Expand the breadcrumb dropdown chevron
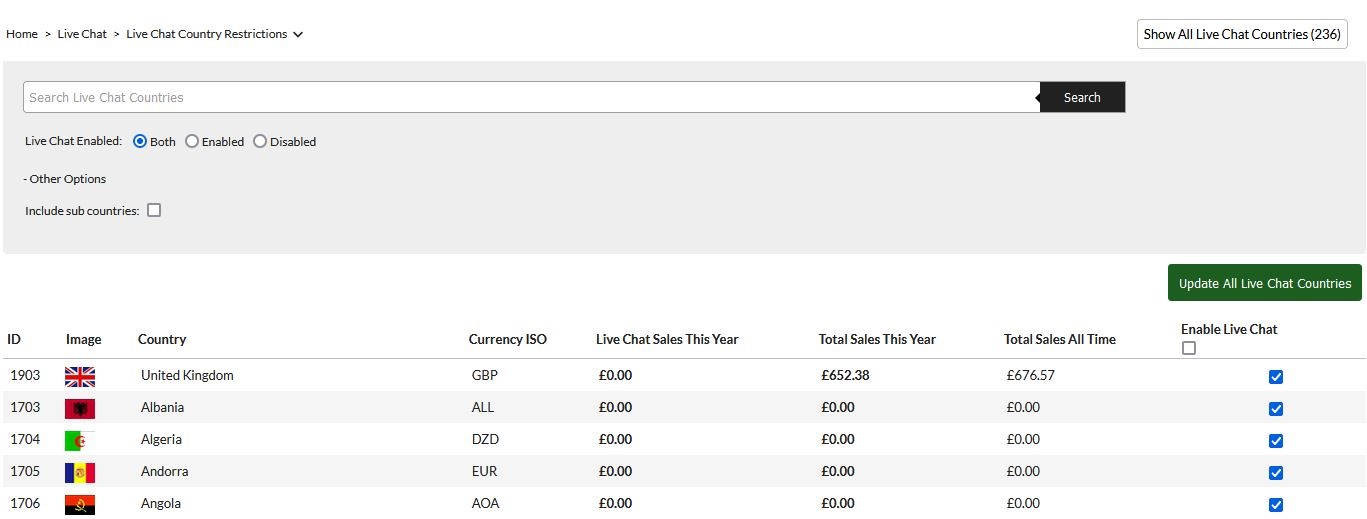Image resolution: width=1367 pixels, height=519 pixels. (x=298, y=34)
